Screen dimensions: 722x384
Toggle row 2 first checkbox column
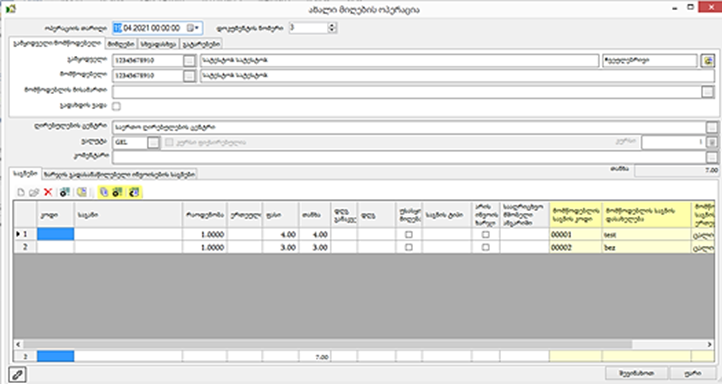(x=408, y=247)
